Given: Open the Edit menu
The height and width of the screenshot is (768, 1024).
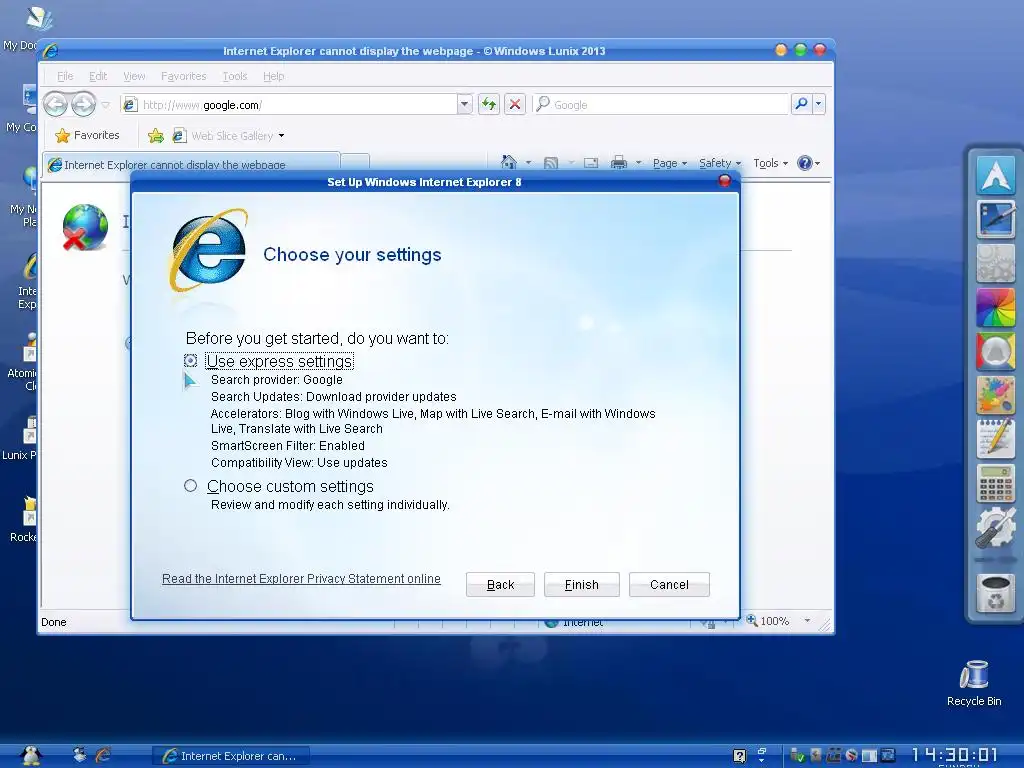Looking at the screenshot, I should tap(98, 76).
